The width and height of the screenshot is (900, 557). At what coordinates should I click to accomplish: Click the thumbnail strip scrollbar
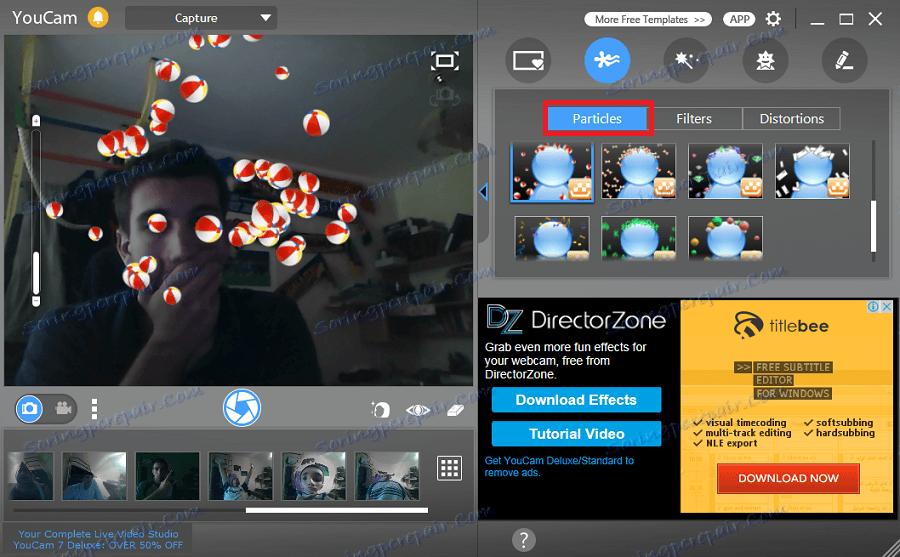pyautogui.click(x=337, y=510)
